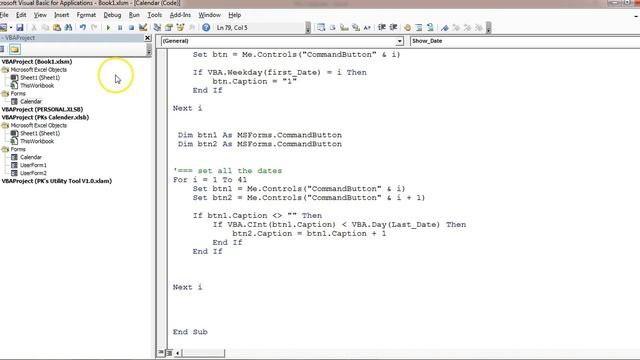This screenshot has height=360, width=640.
Task: Open the Debug menu
Action: tap(112, 15)
